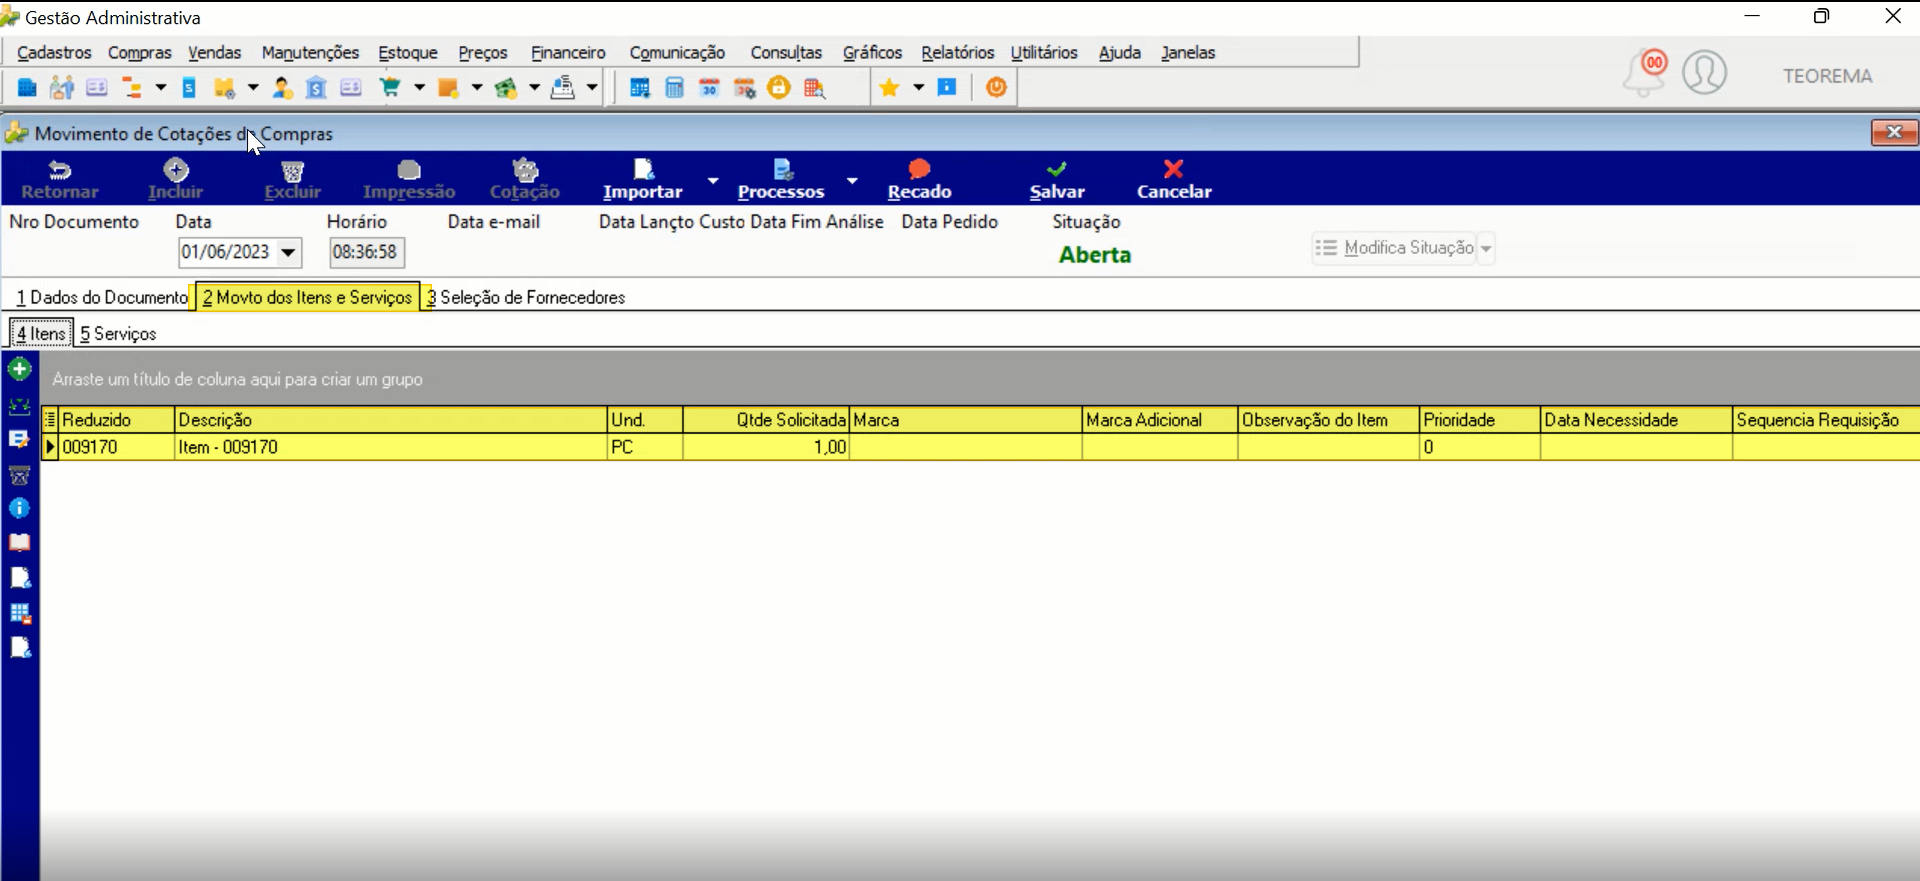Click the bank building toolbar icon

point(316,88)
